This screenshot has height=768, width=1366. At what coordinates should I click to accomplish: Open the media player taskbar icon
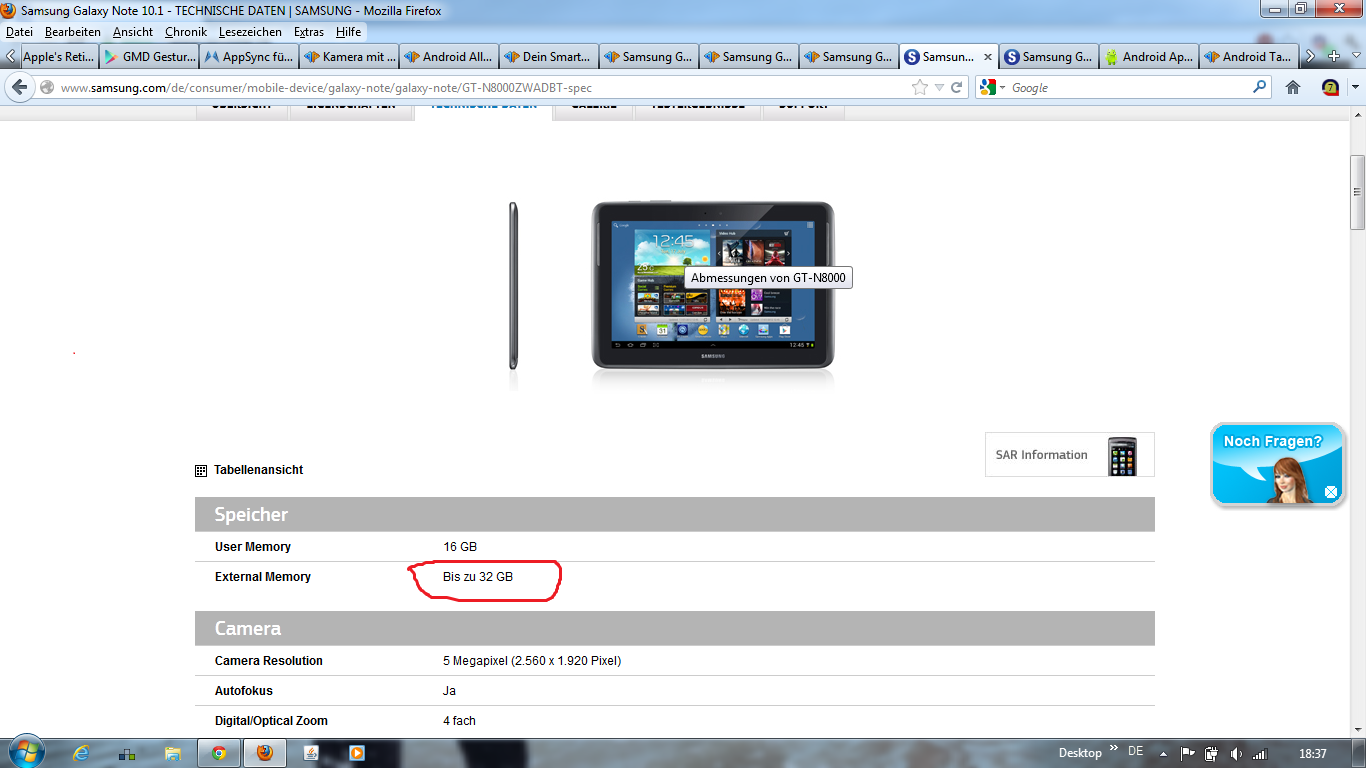click(x=357, y=753)
